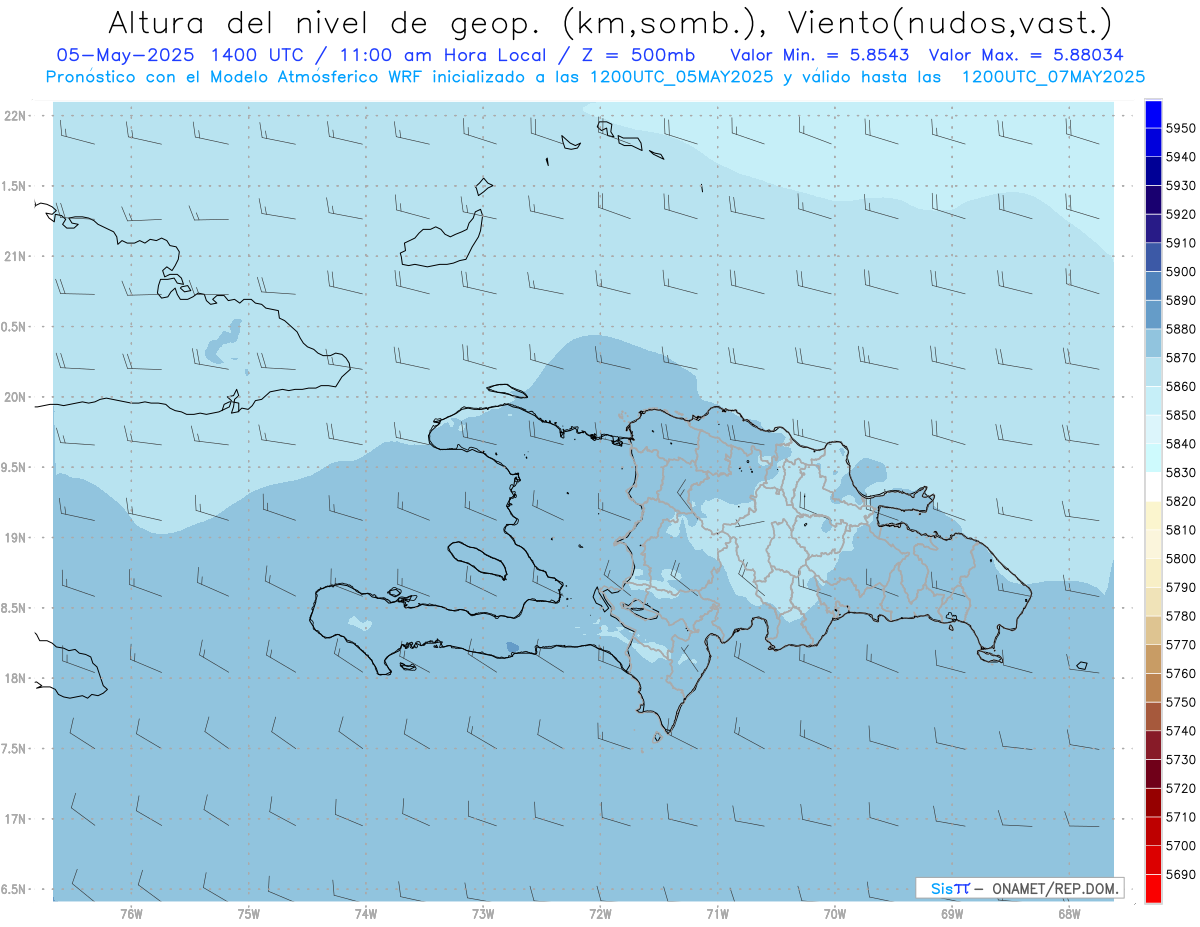Click the 18N latitude axis label
Image resolution: width=1200 pixels, height=927 pixels.
click(x=15, y=678)
